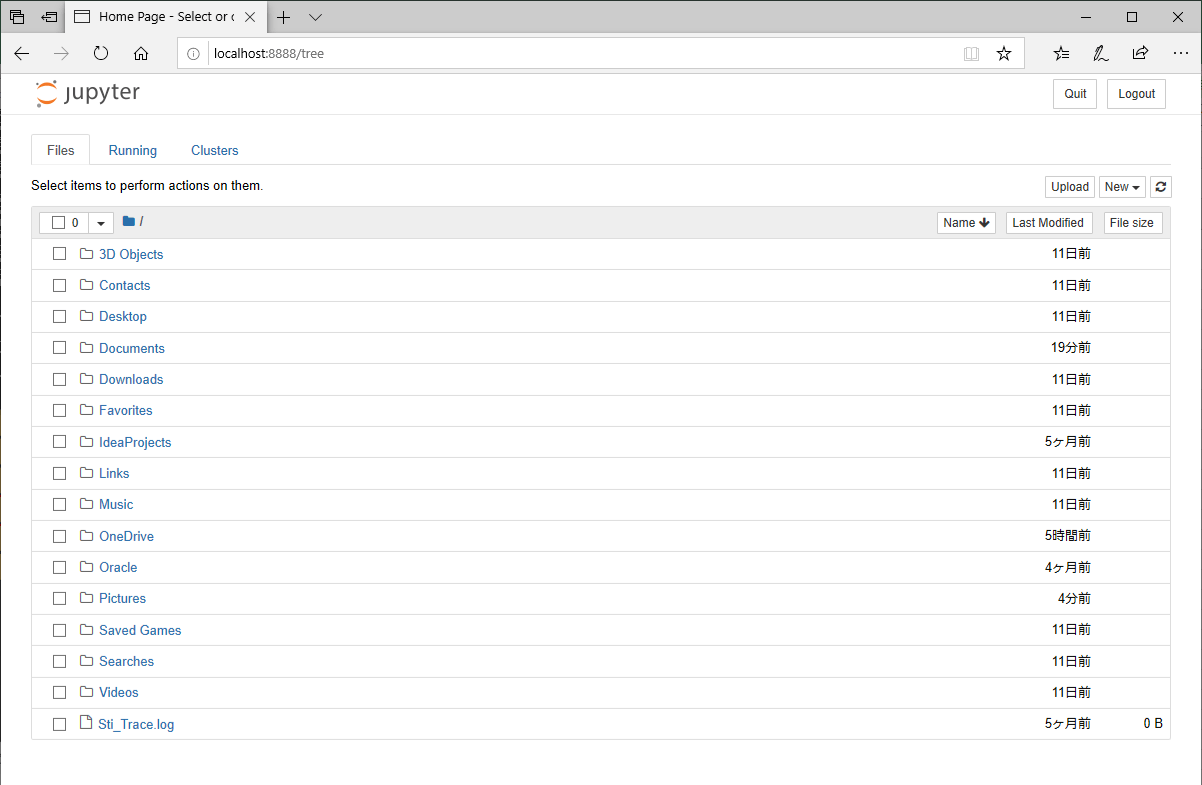Open the Sti_Trace.log file link
Screen dimensions: 1202x785
136,724
